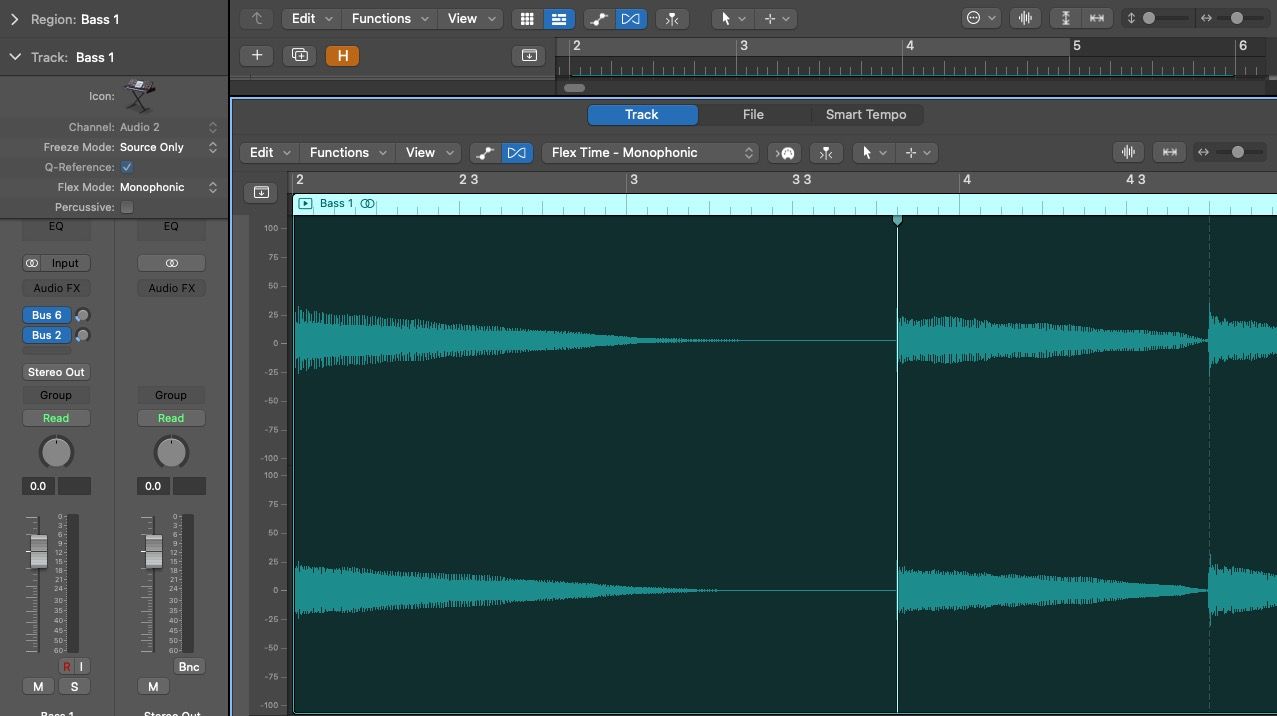Collapse the Track: Bass 1 disclosure triangle
1277x716 pixels.
[14, 57]
